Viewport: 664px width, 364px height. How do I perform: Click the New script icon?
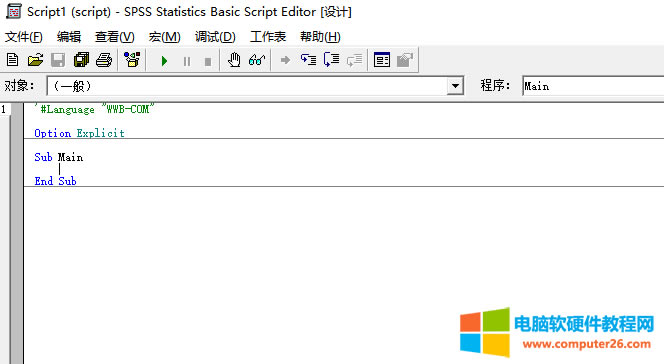click(13, 60)
